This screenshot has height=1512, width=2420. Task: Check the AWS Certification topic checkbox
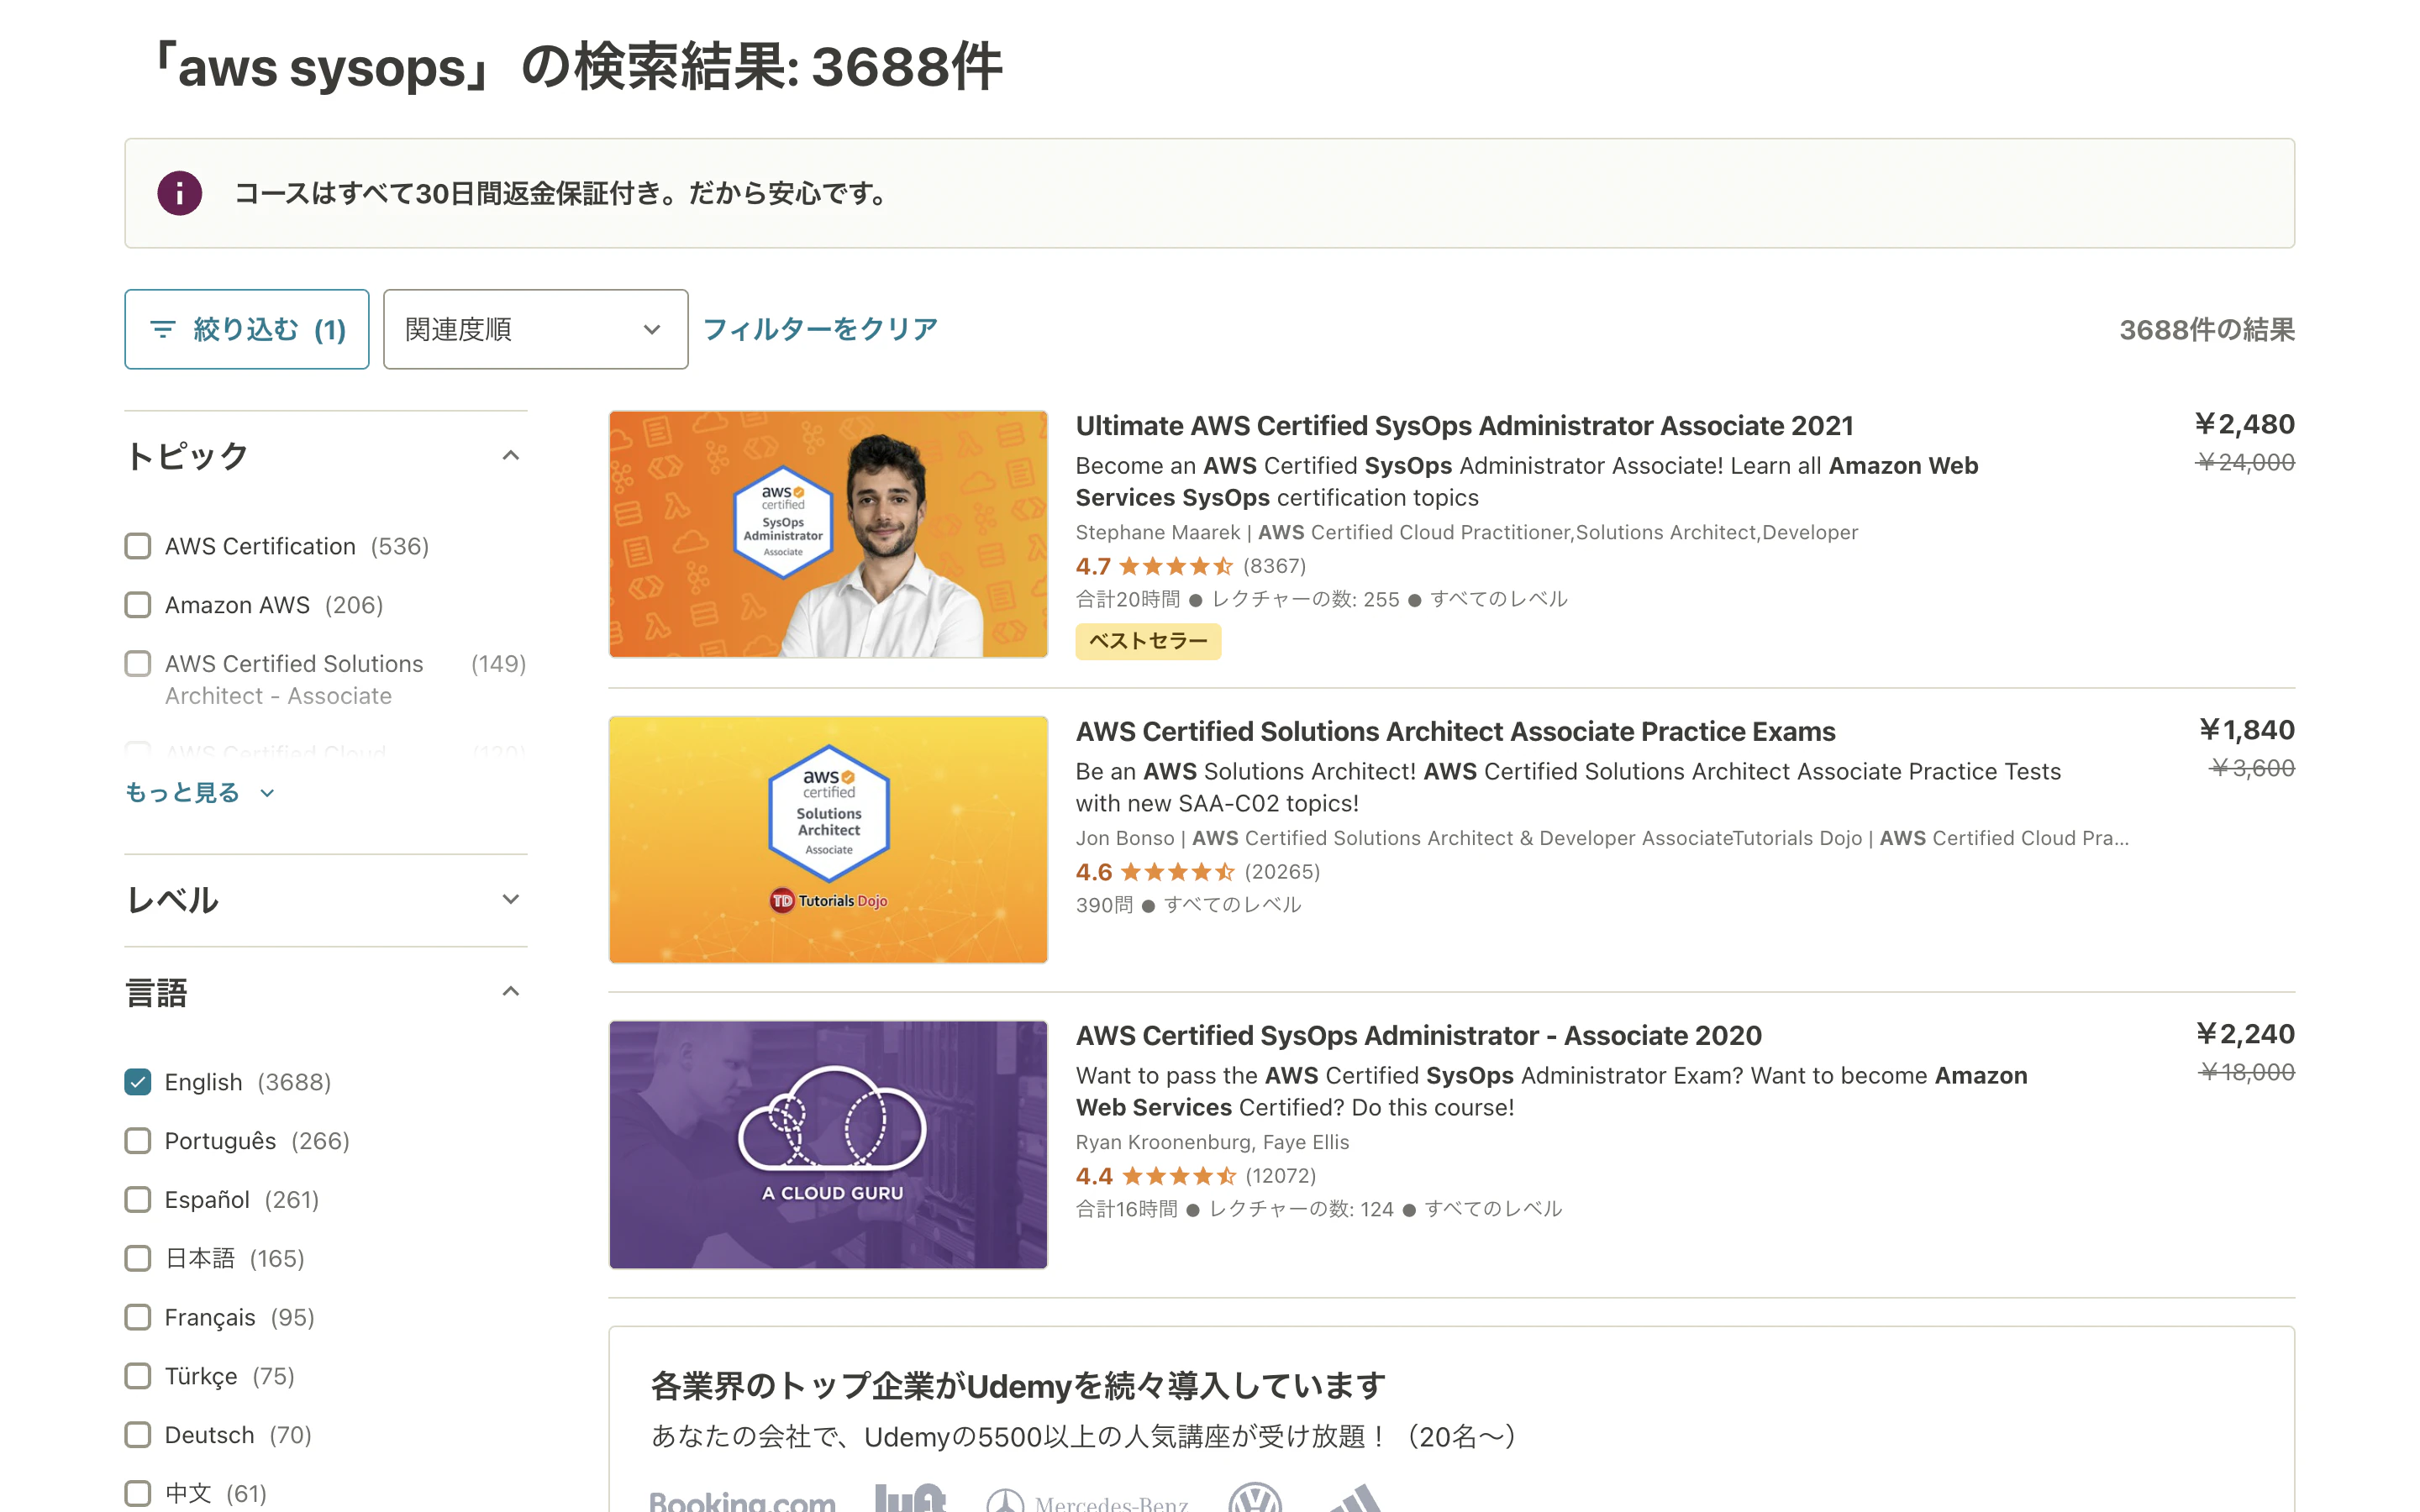pos(138,546)
